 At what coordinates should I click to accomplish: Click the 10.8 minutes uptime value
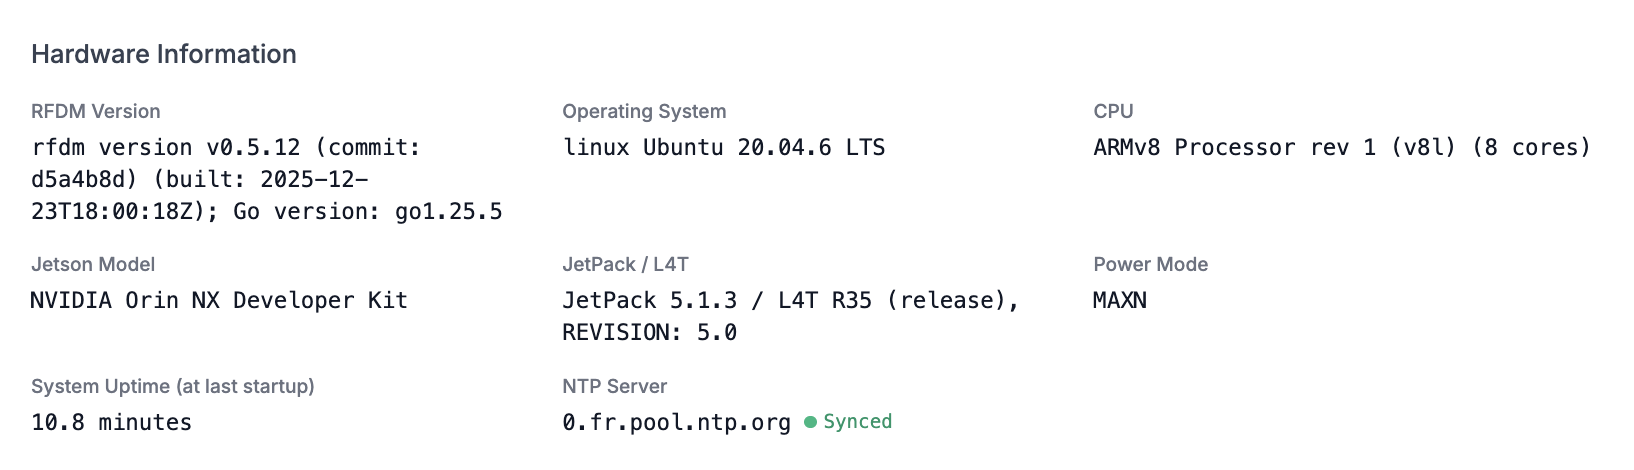pyautogui.click(x=111, y=423)
